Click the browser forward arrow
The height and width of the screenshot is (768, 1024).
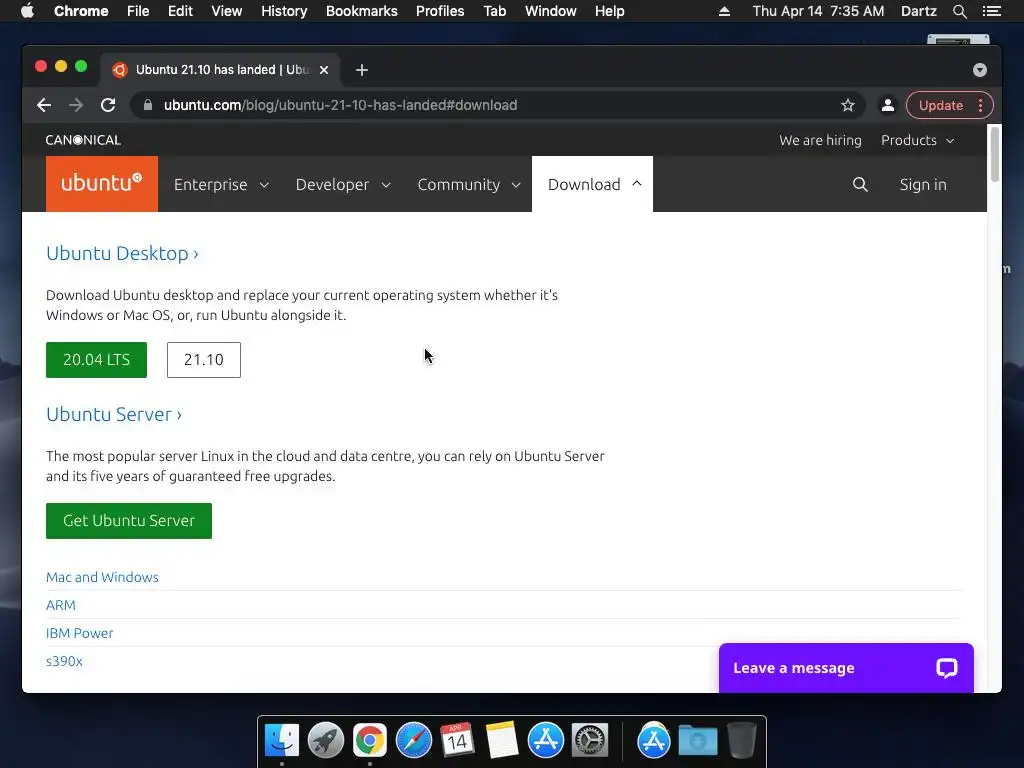coord(76,105)
